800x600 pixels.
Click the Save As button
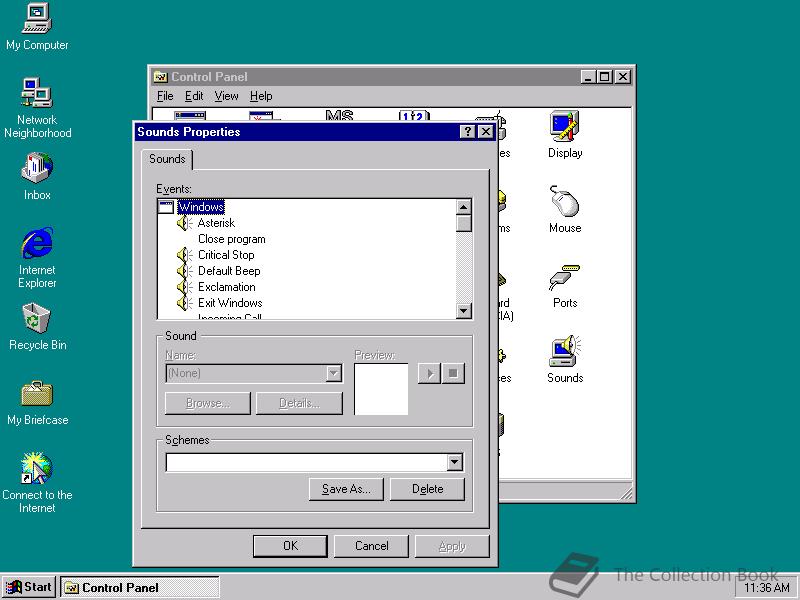[x=346, y=489]
